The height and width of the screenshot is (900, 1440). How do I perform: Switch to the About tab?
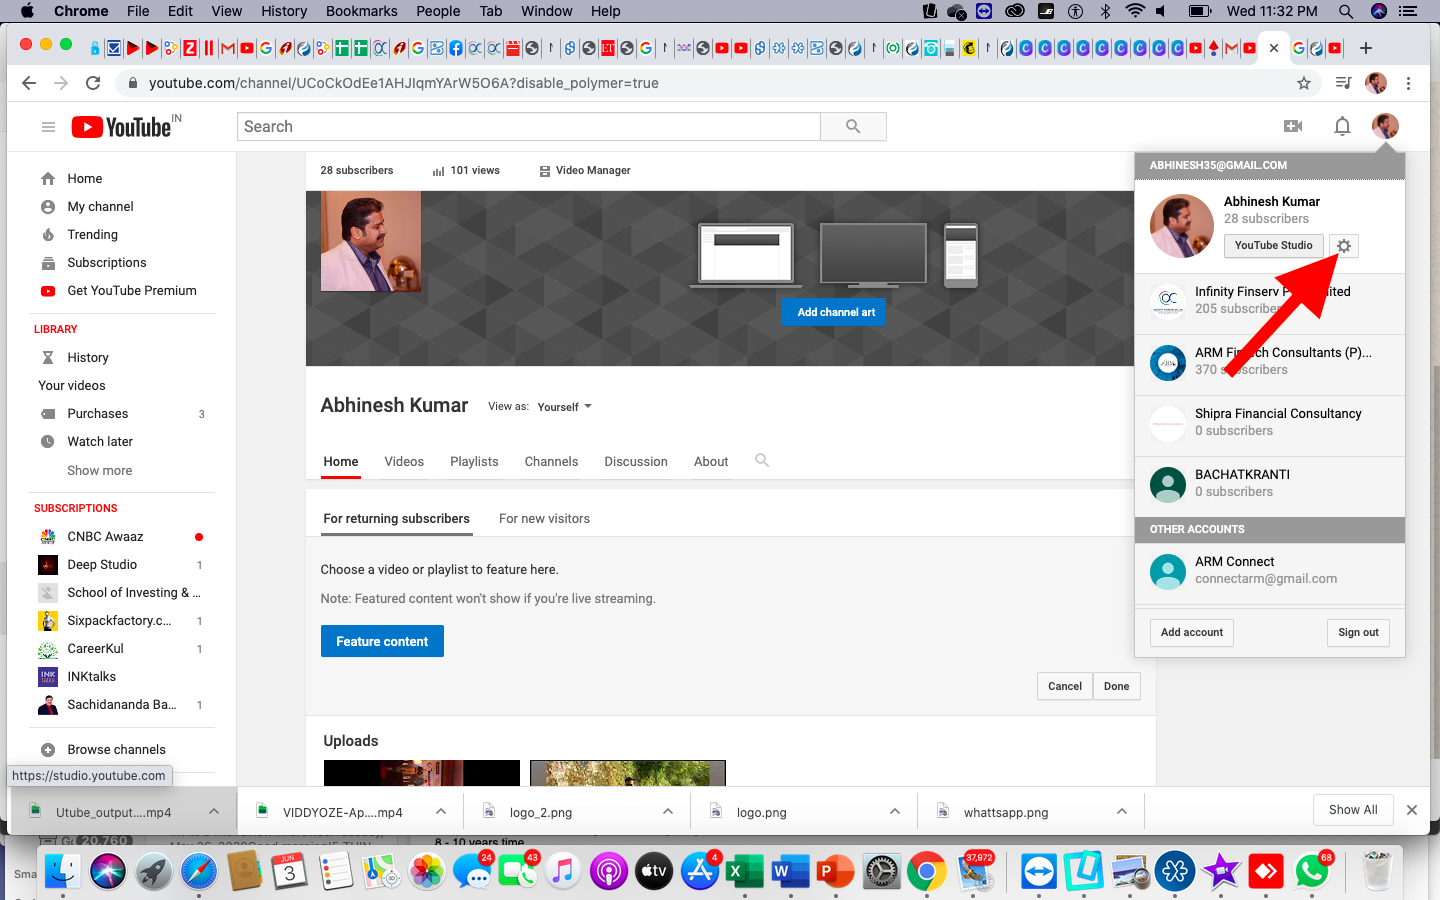tap(711, 462)
